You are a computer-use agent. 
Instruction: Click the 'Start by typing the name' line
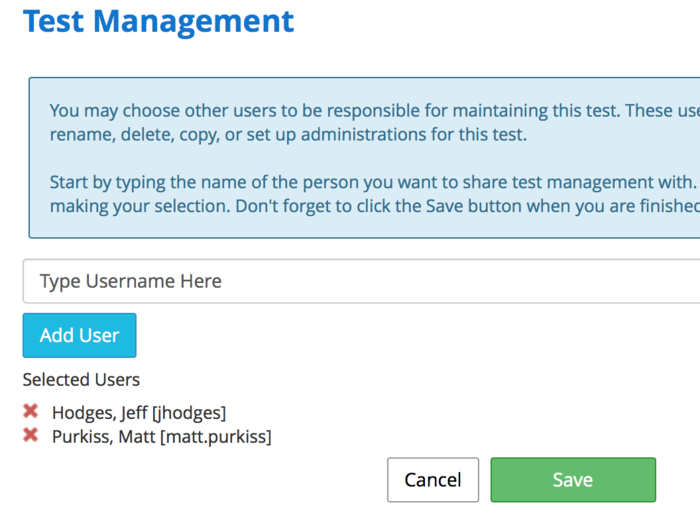[x=370, y=182]
